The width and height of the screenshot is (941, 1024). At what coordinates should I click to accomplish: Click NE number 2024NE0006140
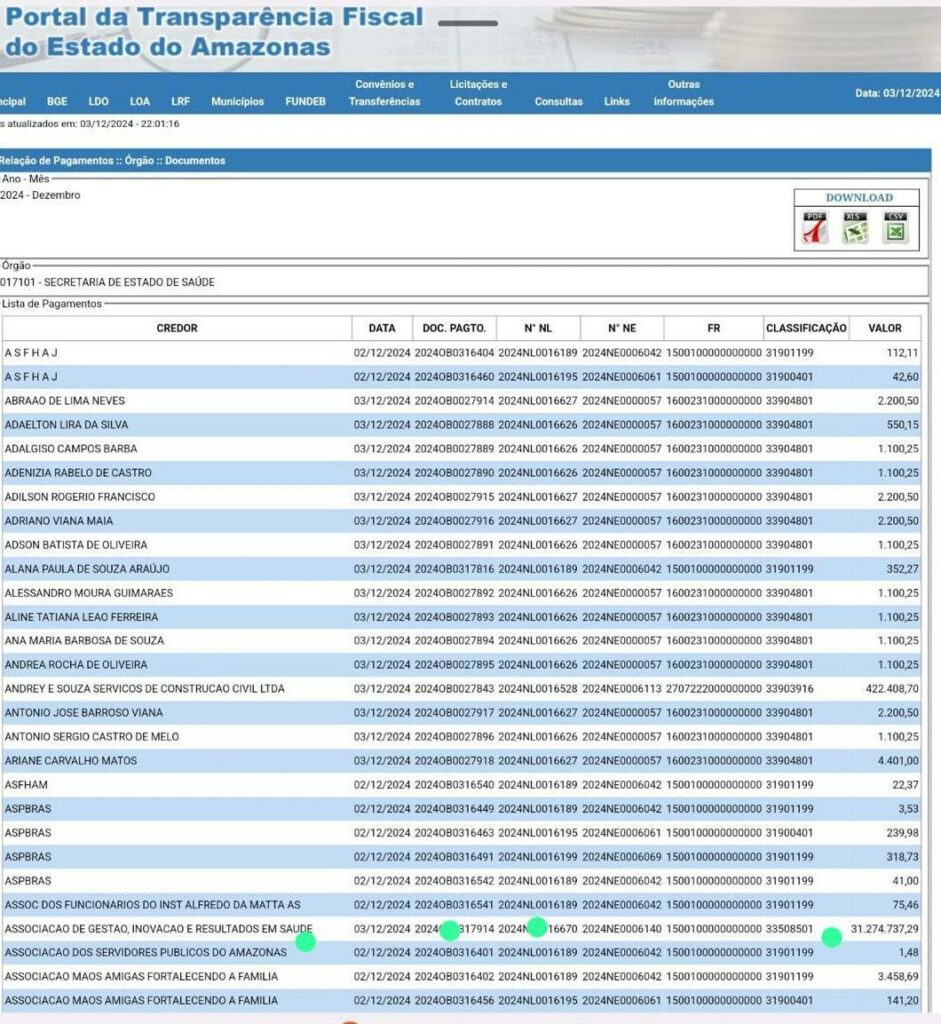pyautogui.click(x=622, y=929)
